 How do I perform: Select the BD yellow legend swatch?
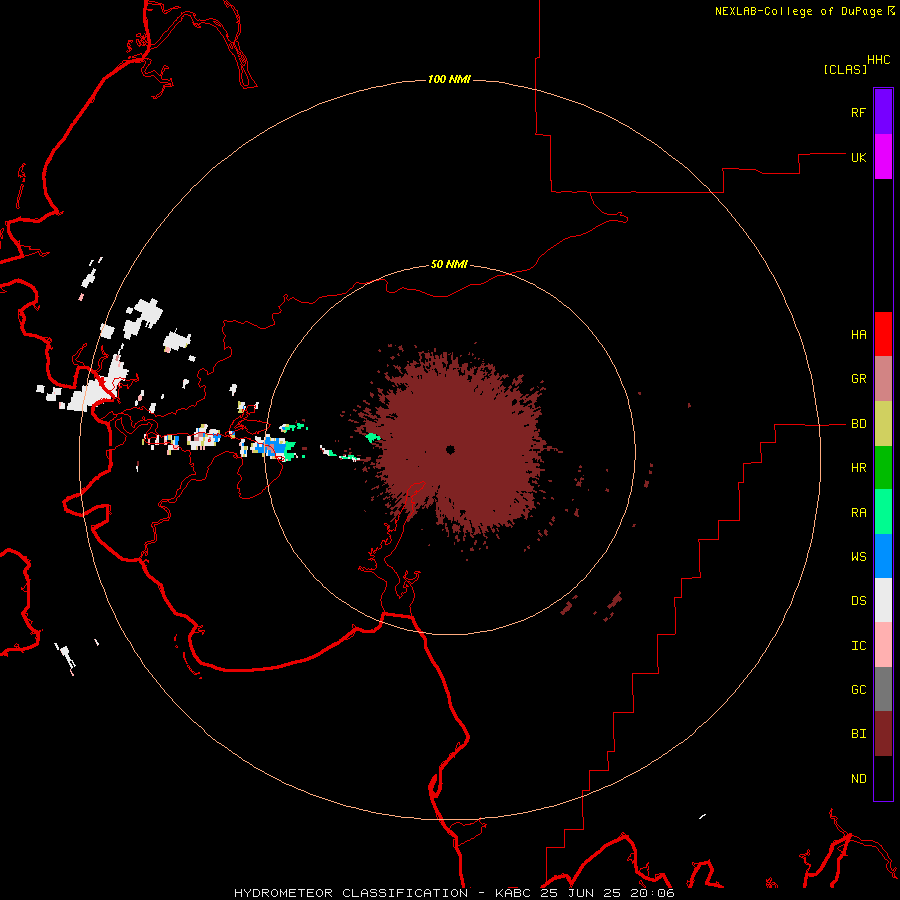pos(883,424)
